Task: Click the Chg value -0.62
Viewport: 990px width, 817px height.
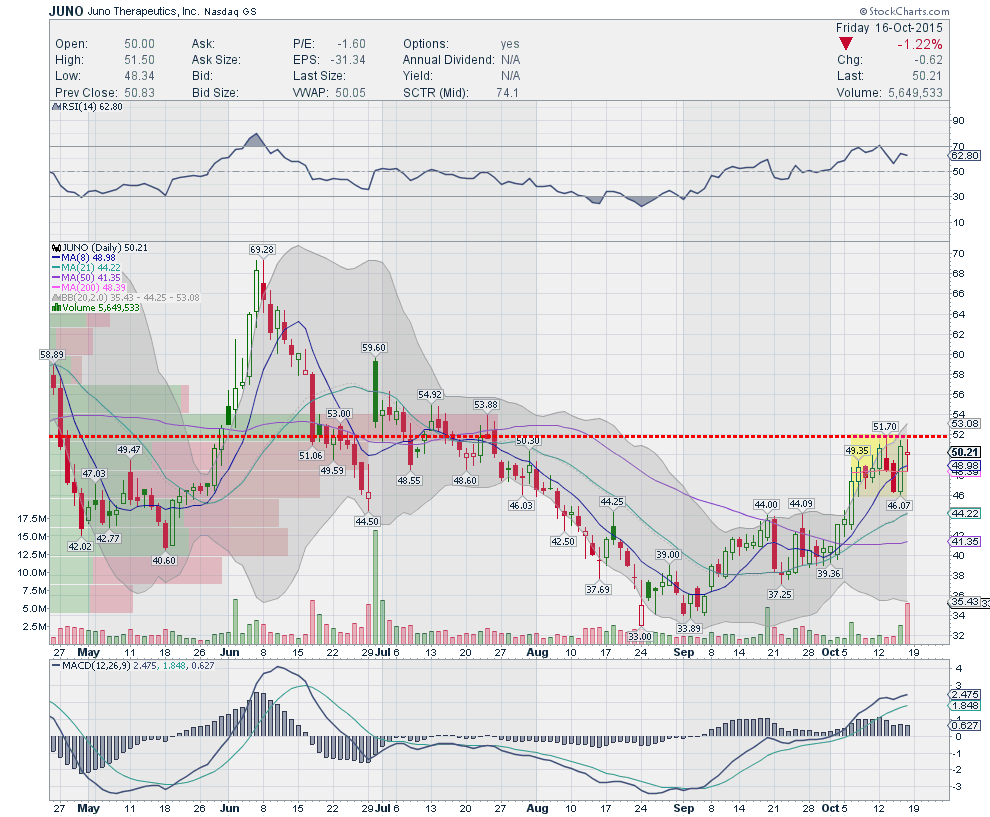Action: [x=928, y=60]
